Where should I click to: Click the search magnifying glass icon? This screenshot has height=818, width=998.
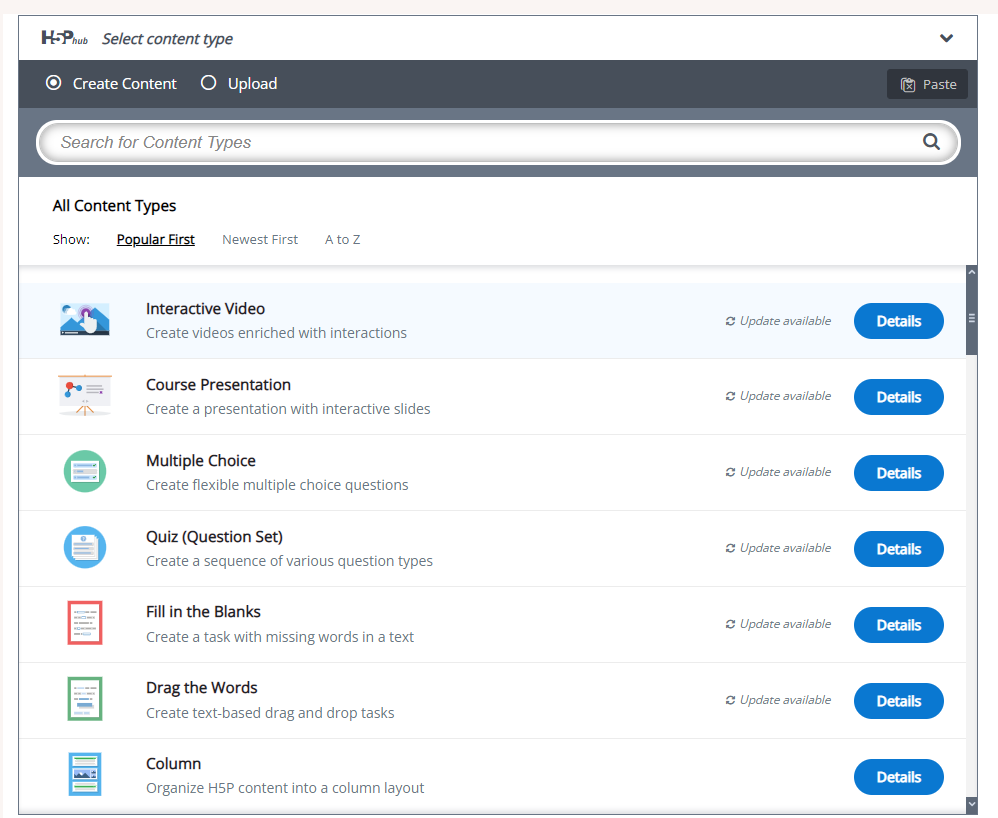[931, 142]
